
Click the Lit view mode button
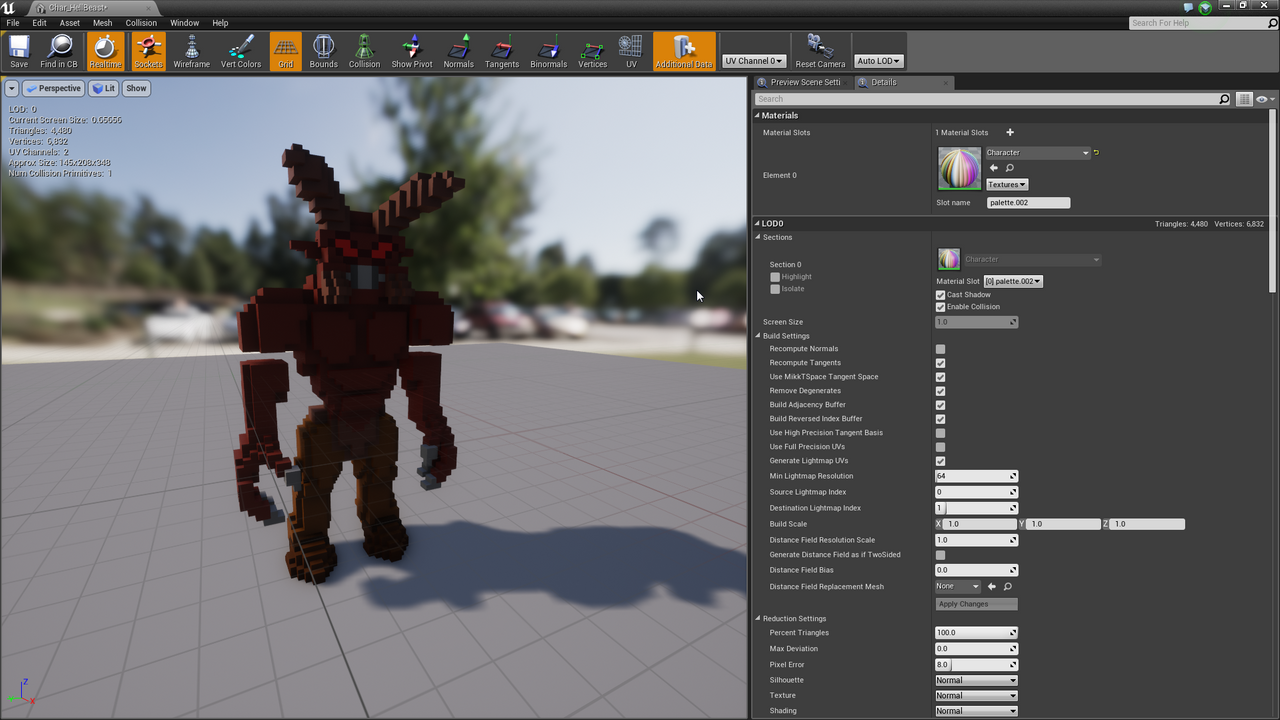coord(103,88)
